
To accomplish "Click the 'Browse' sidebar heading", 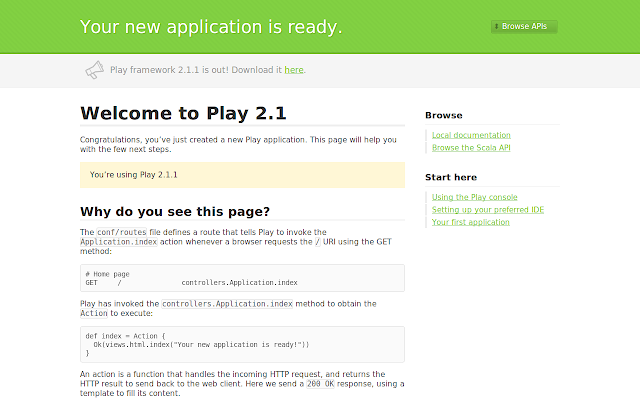I will pyautogui.click(x=444, y=116).
